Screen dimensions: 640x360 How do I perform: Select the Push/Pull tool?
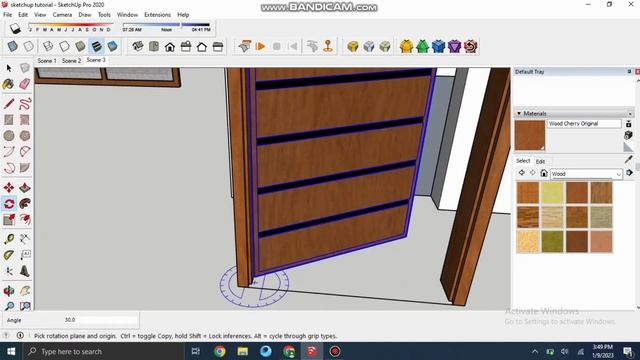25,187
